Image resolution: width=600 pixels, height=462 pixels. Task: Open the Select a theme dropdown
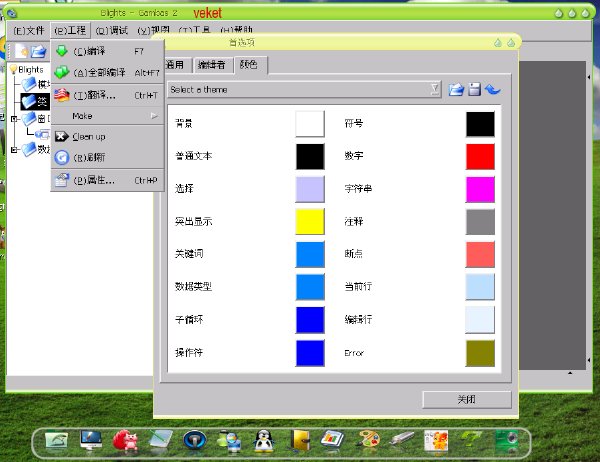tap(305, 90)
